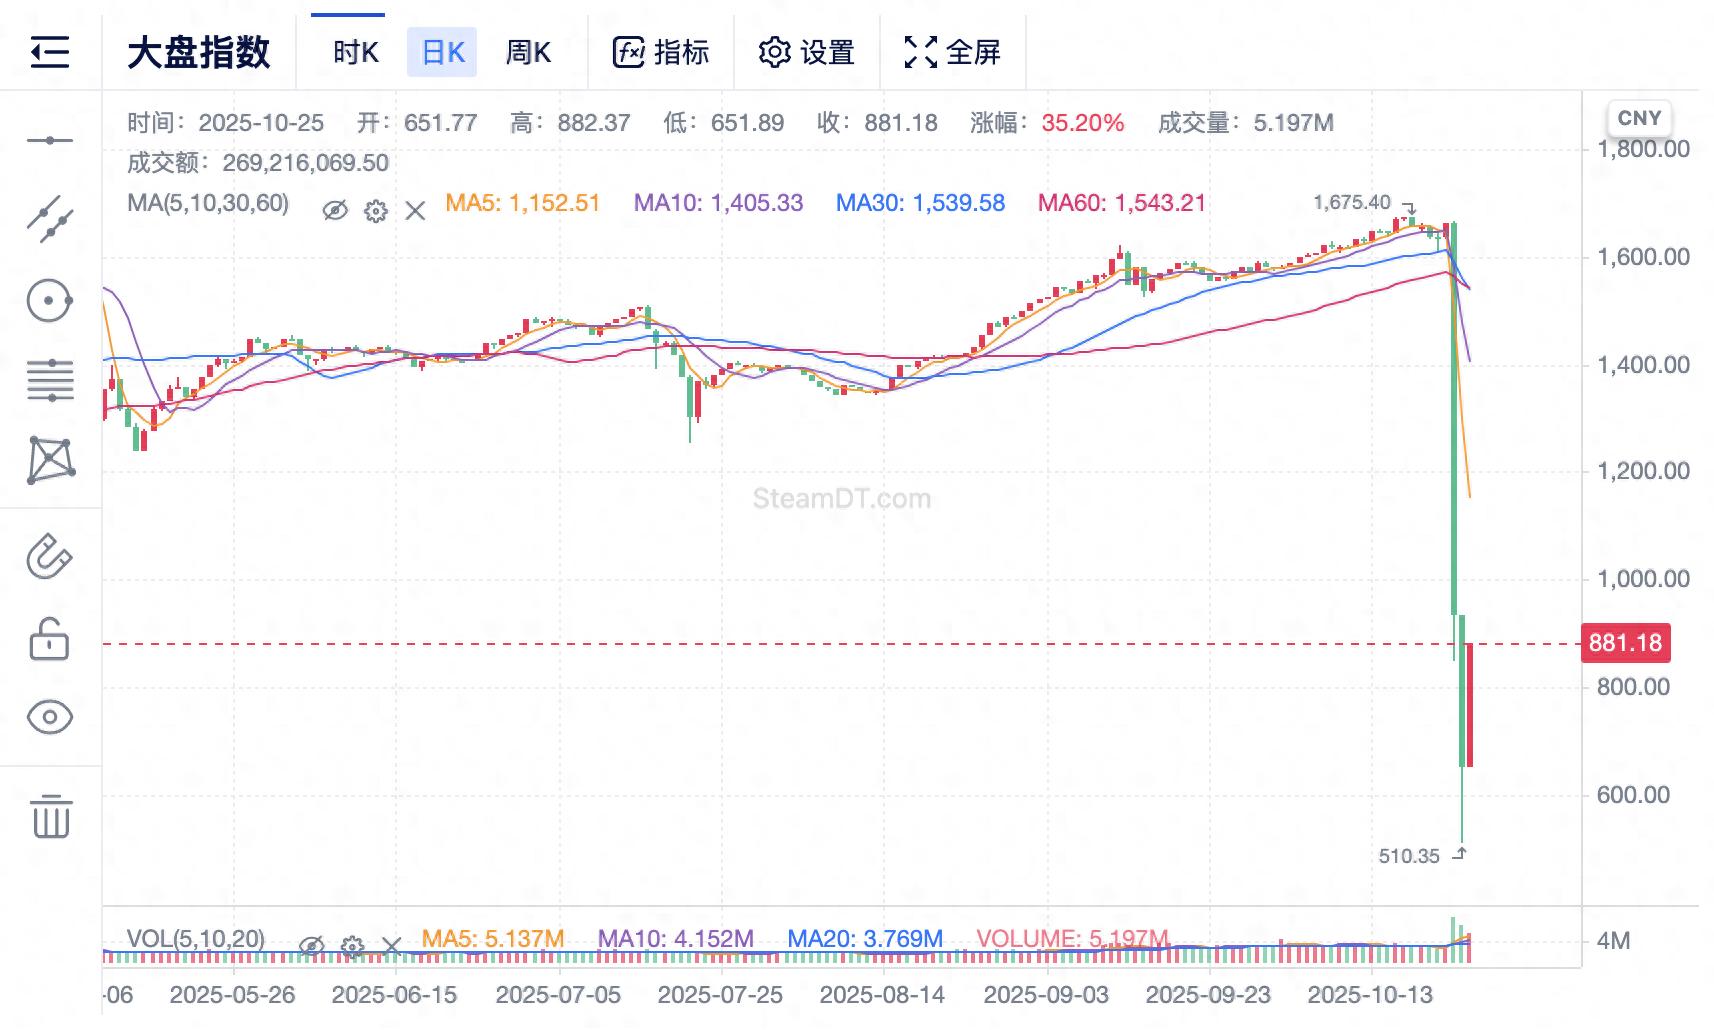
Task: Switch to the 周K weekly chart tab
Action: tap(530, 52)
